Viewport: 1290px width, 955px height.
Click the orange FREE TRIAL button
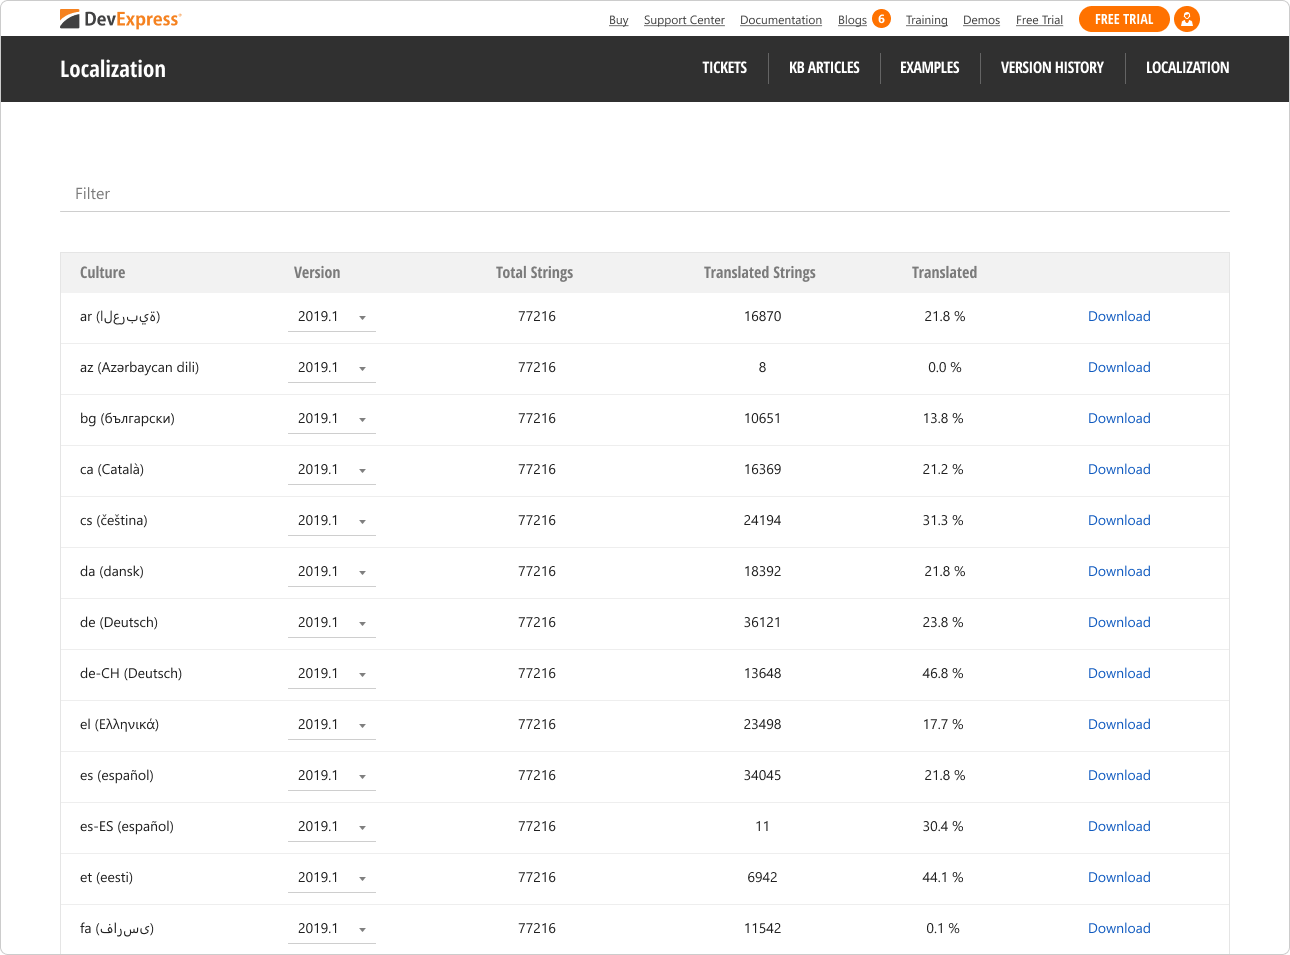1124,19
